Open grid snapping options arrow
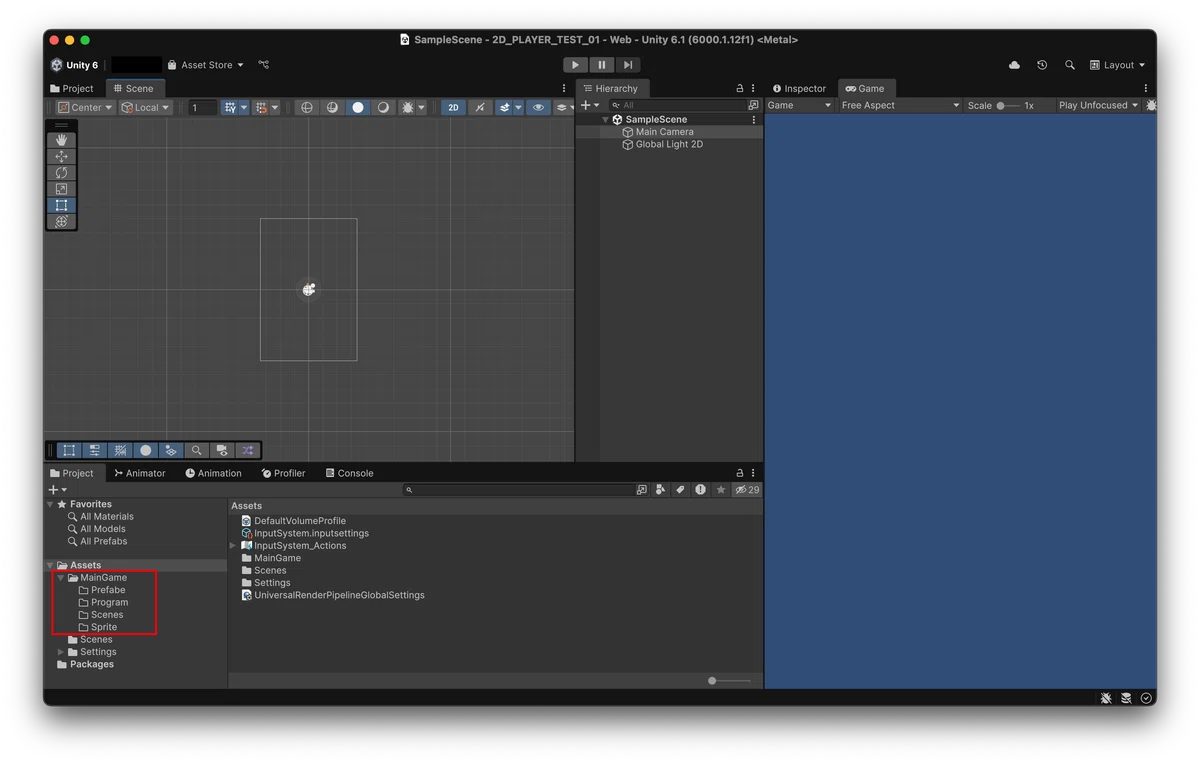This screenshot has width=1200, height=763. pos(244,107)
